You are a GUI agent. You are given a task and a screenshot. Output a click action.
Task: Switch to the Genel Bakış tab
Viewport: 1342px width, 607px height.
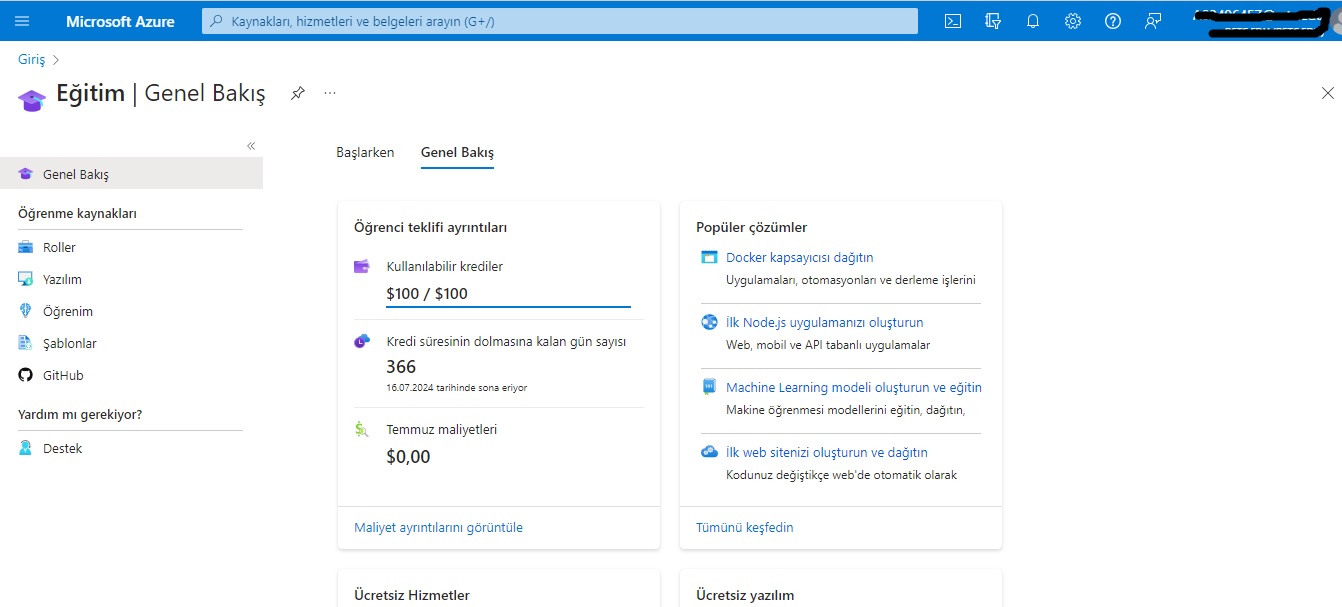[457, 153]
